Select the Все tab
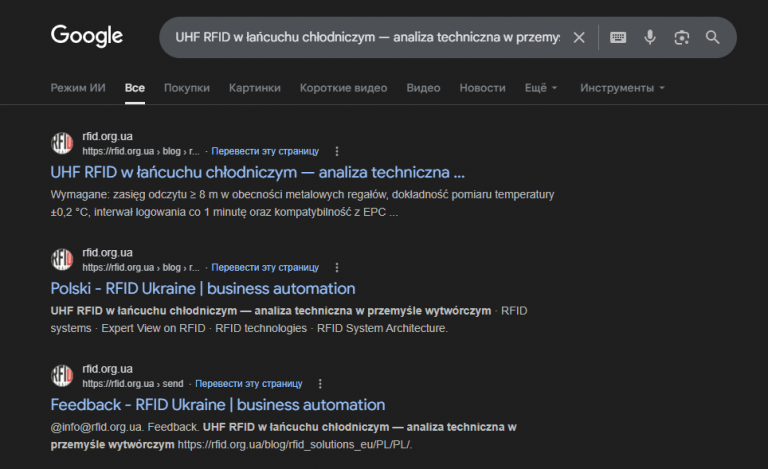 coord(135,88)
